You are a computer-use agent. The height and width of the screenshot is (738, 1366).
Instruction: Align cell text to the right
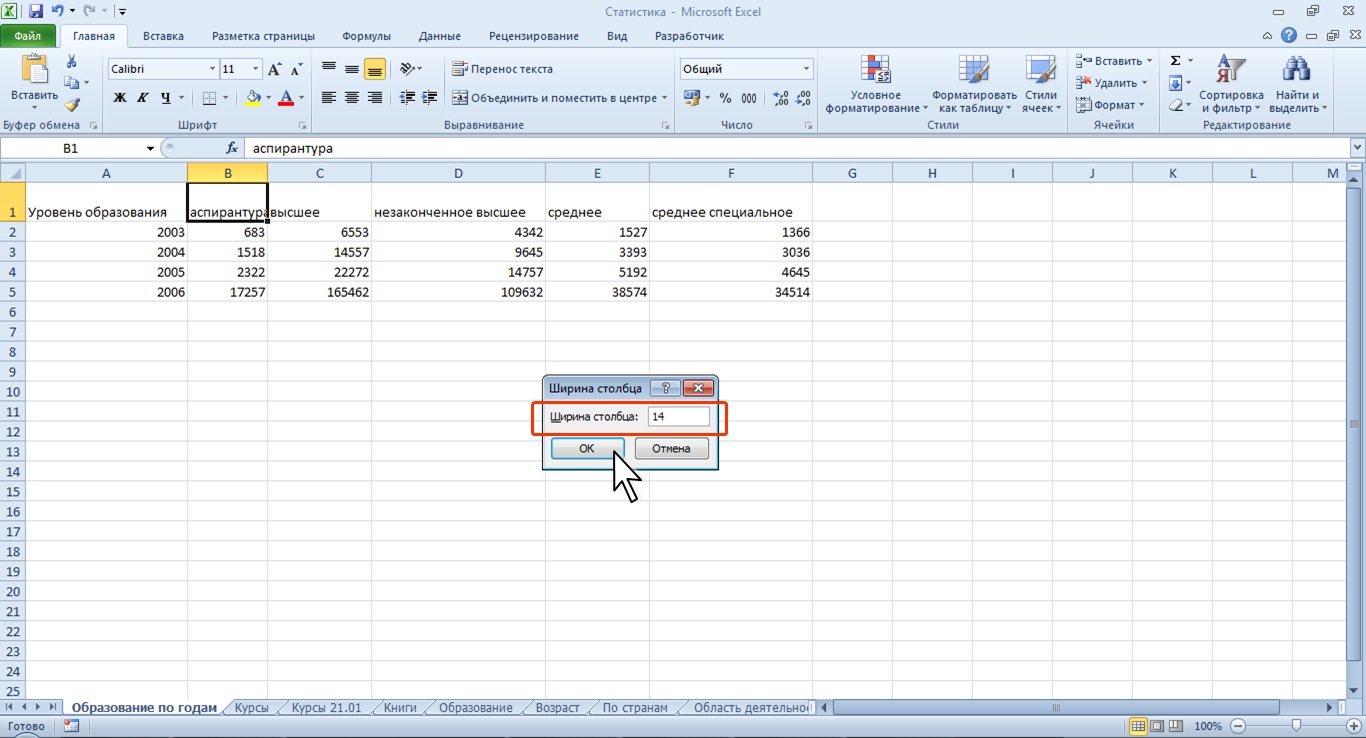coord(375,98)
